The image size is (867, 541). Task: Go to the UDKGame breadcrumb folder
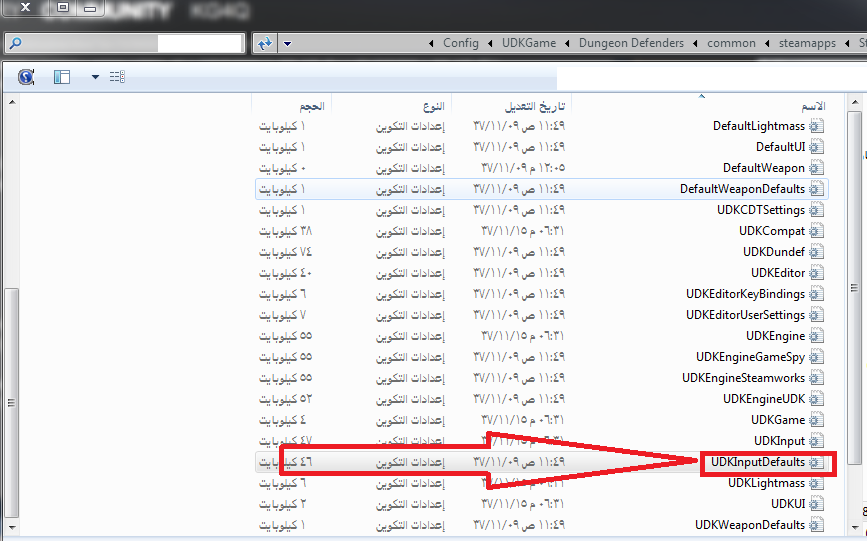(529, 43)
